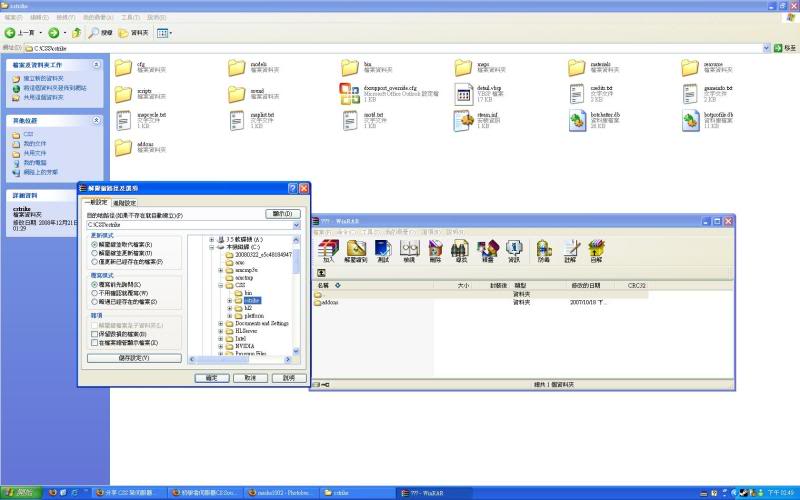This screenshot has height=500, width=800.
Task: Open the destination path dropdown in extract dialog
Action: point(296,226)
